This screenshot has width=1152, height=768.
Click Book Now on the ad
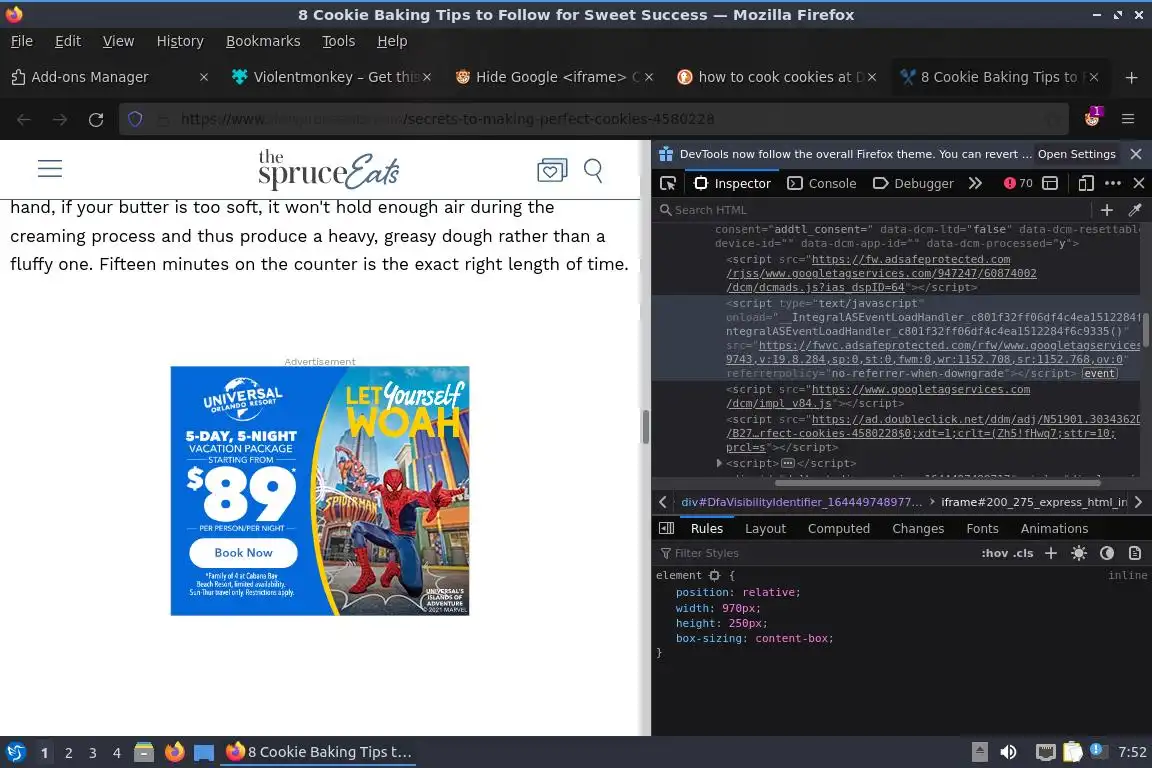[243, 553]
